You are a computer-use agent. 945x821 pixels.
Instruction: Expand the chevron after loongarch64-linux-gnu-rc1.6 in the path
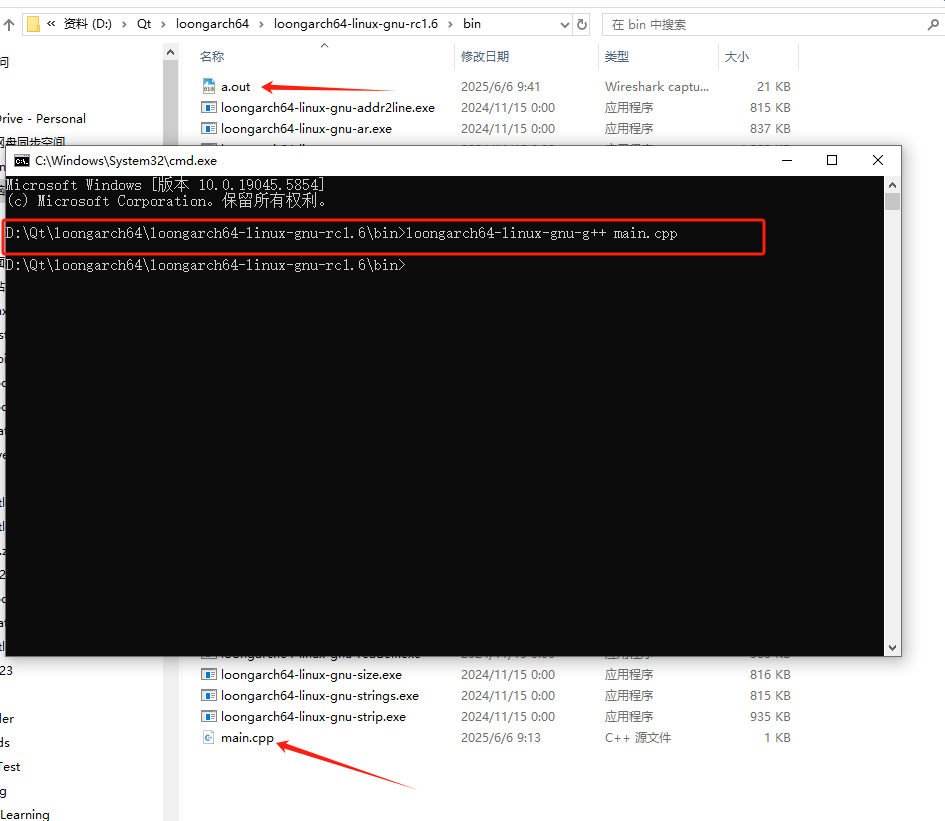(450, 24)
